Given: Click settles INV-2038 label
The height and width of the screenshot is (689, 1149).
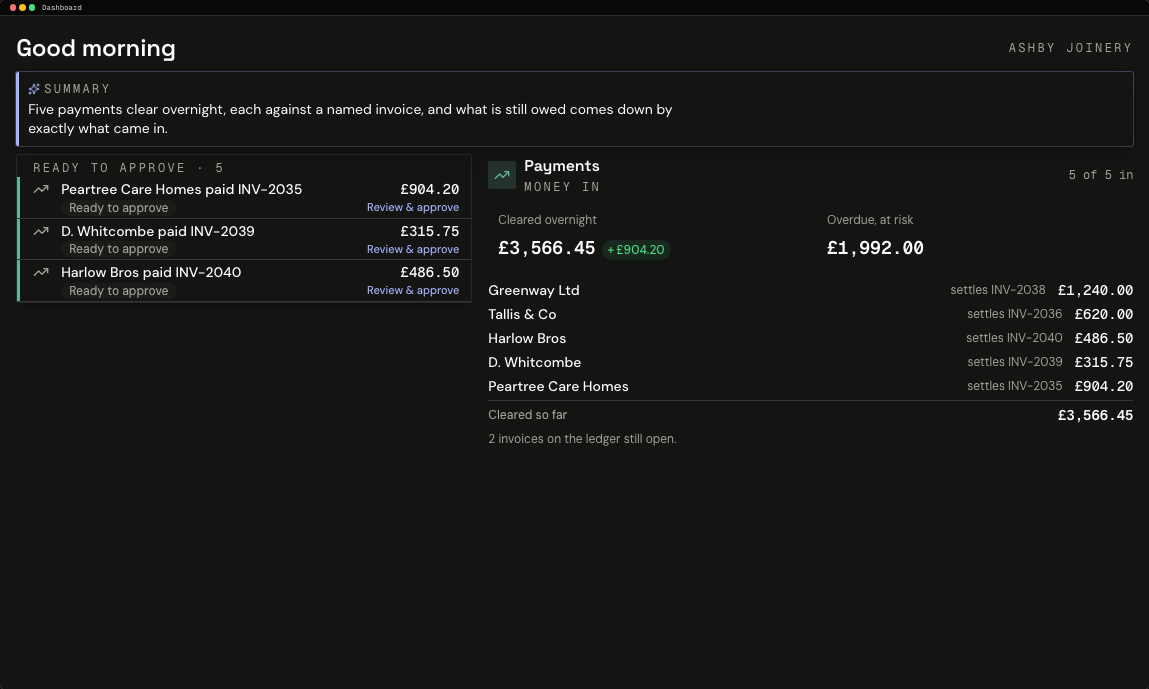Looking at the screenshot, I should pyautogui.click(x=998, y=290).
